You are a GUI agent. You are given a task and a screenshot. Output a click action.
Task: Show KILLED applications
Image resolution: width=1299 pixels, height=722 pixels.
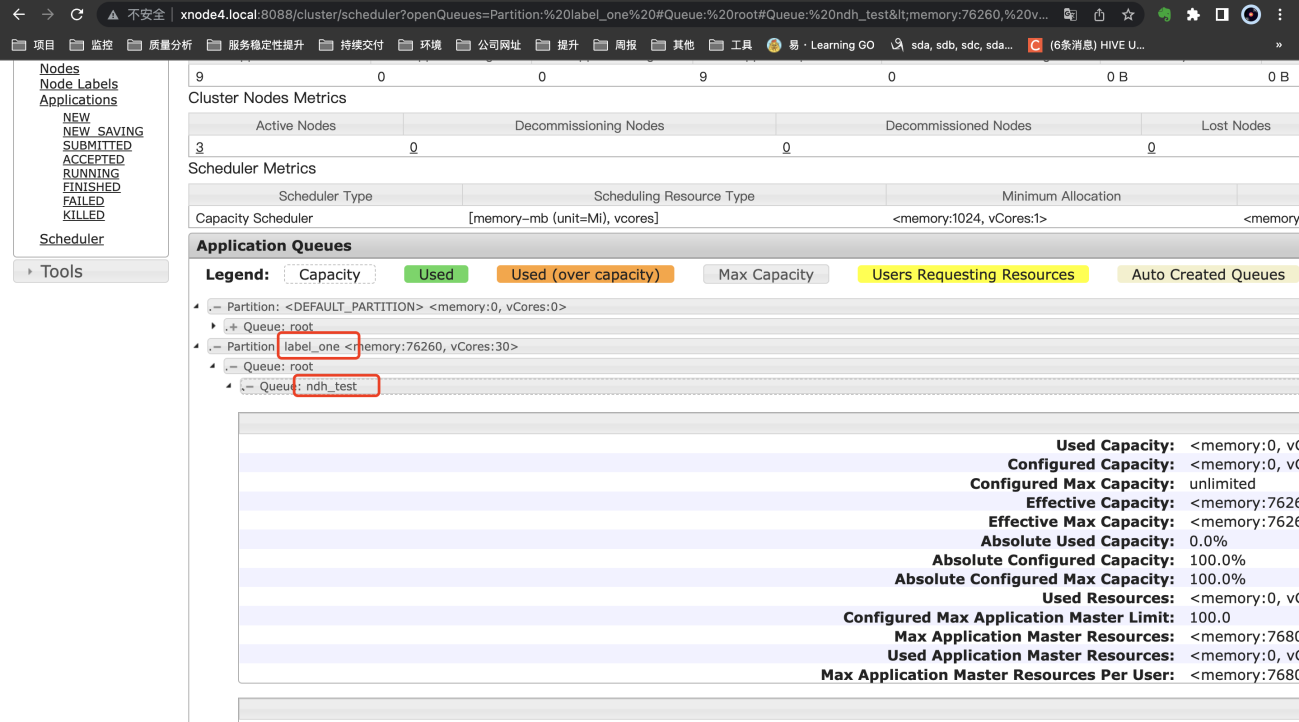[83, 215]
